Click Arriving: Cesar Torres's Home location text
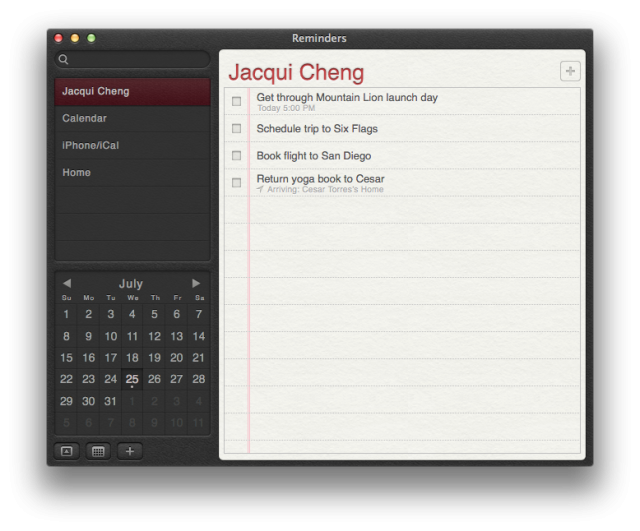Screen dimensions: 640x531 325,189
